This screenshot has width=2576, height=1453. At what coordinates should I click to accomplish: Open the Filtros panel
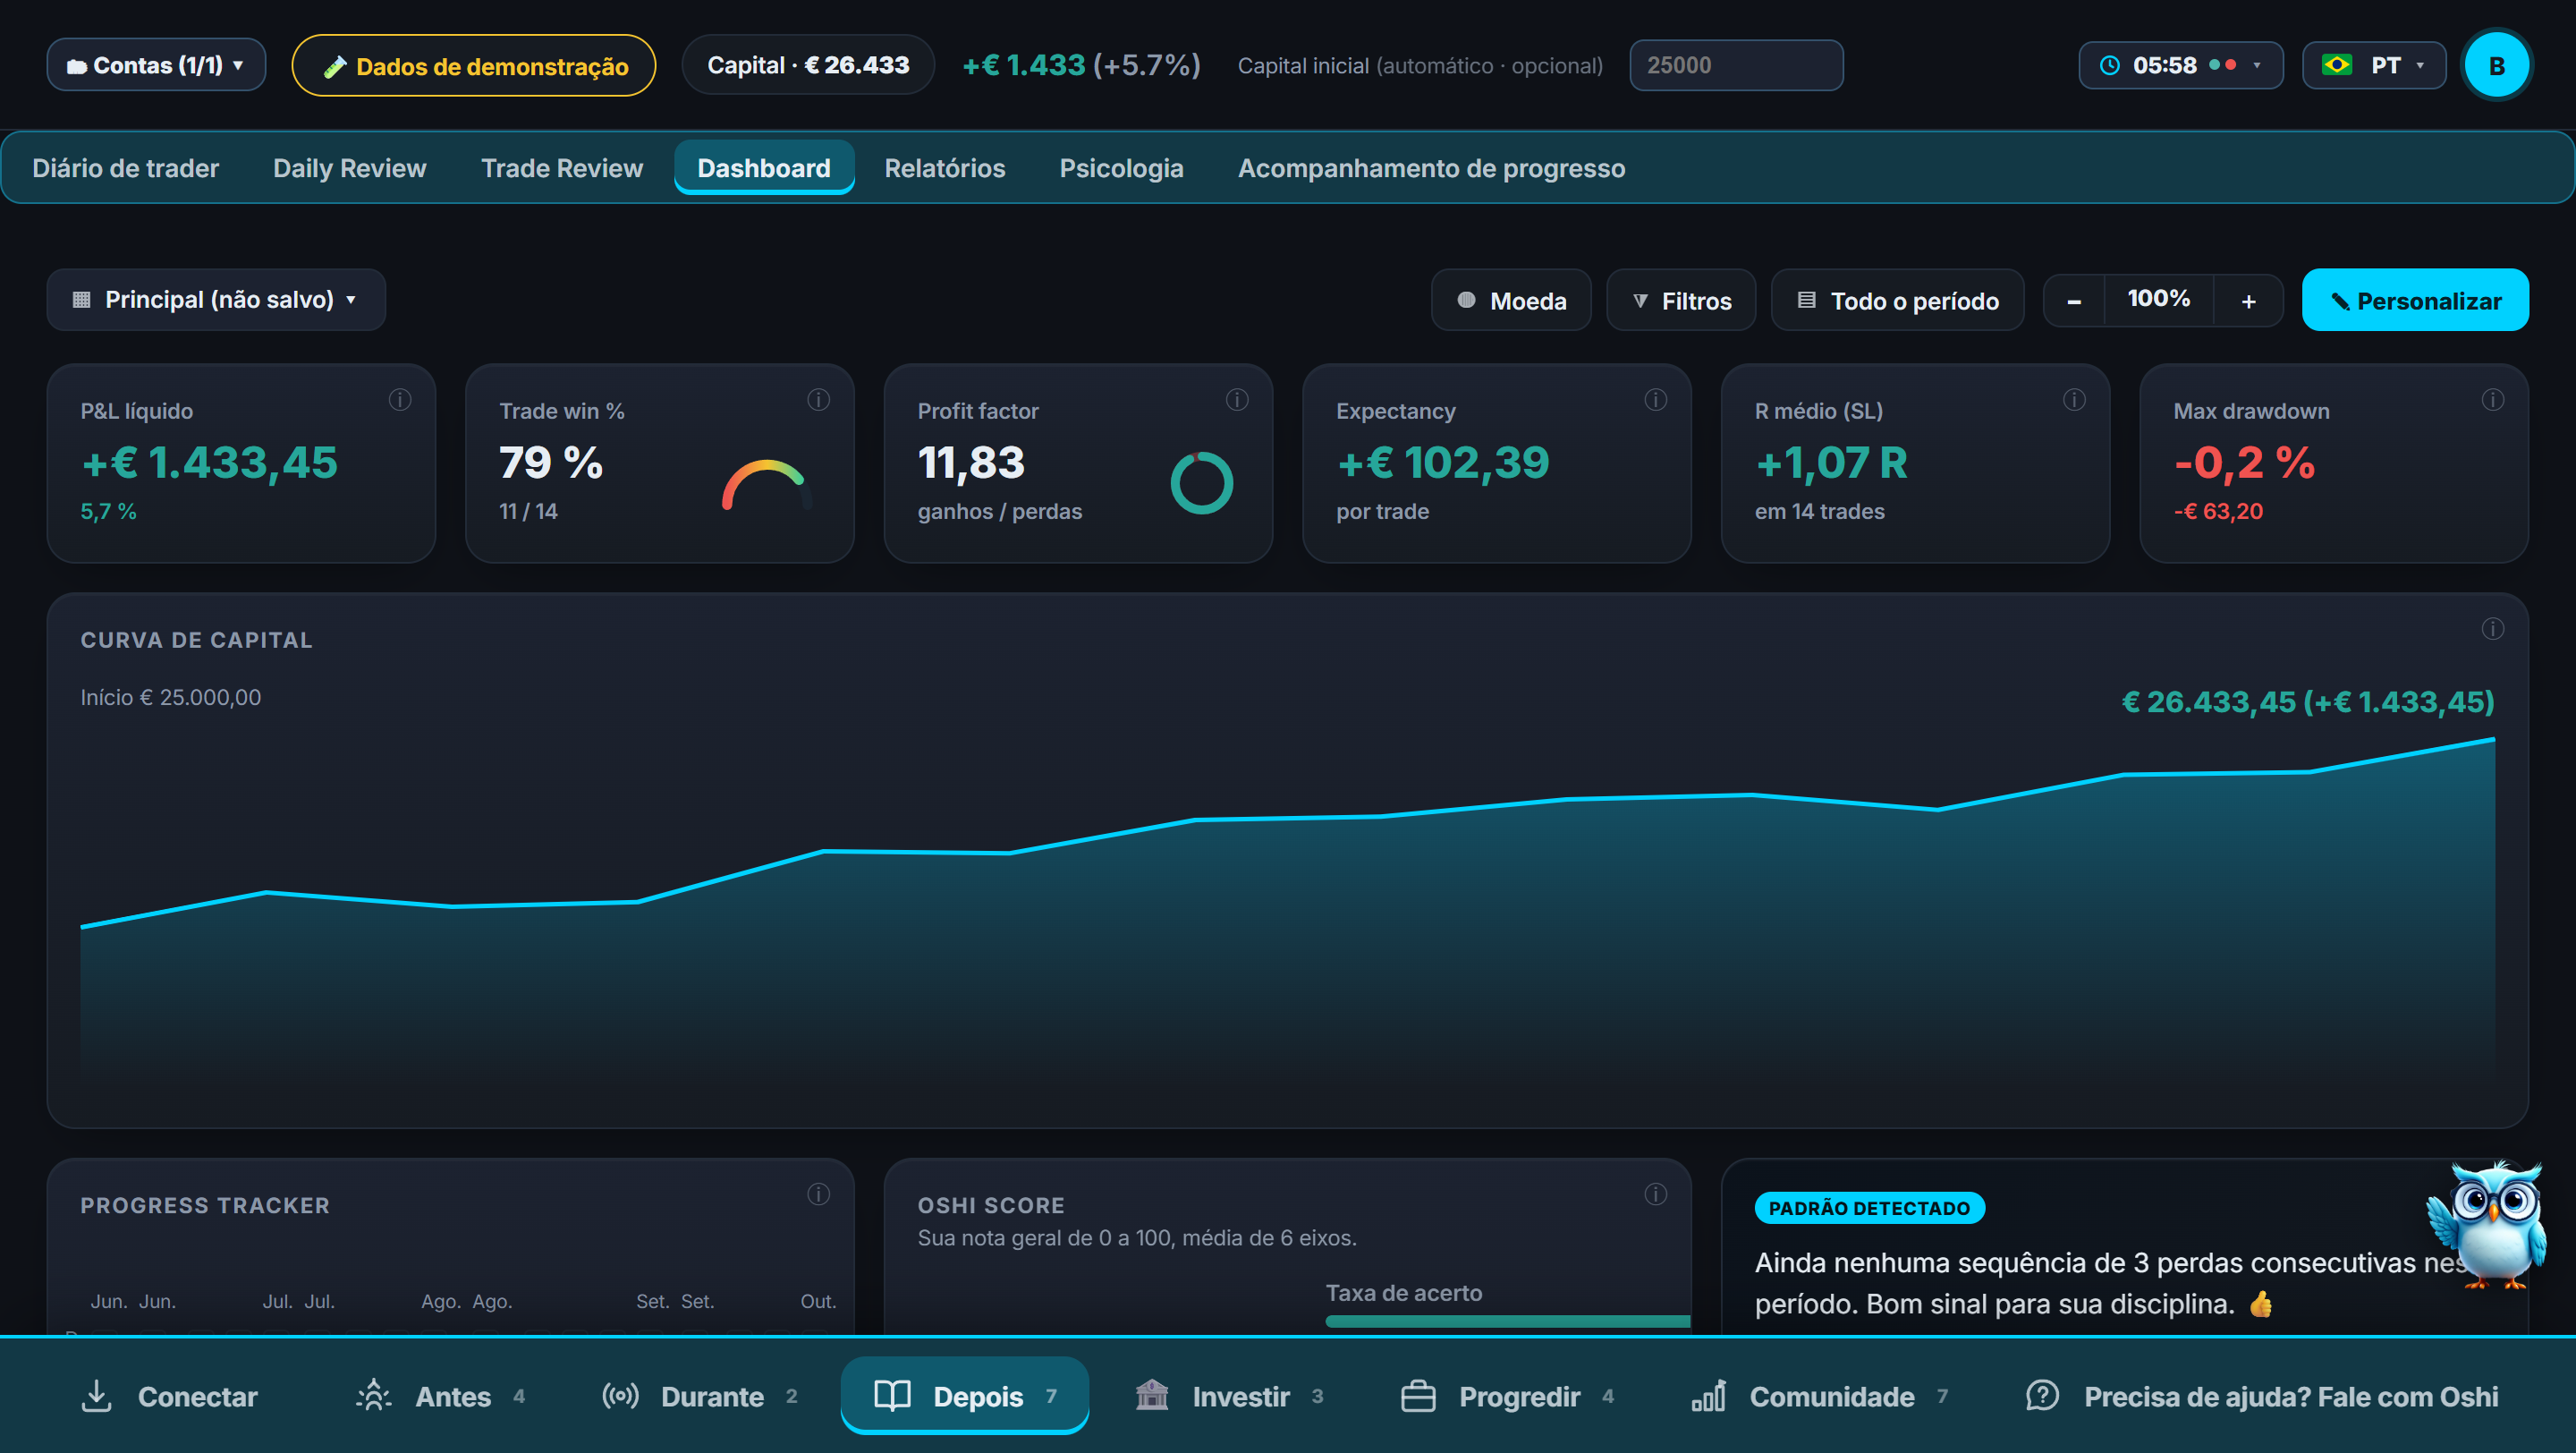point(1681,300)
